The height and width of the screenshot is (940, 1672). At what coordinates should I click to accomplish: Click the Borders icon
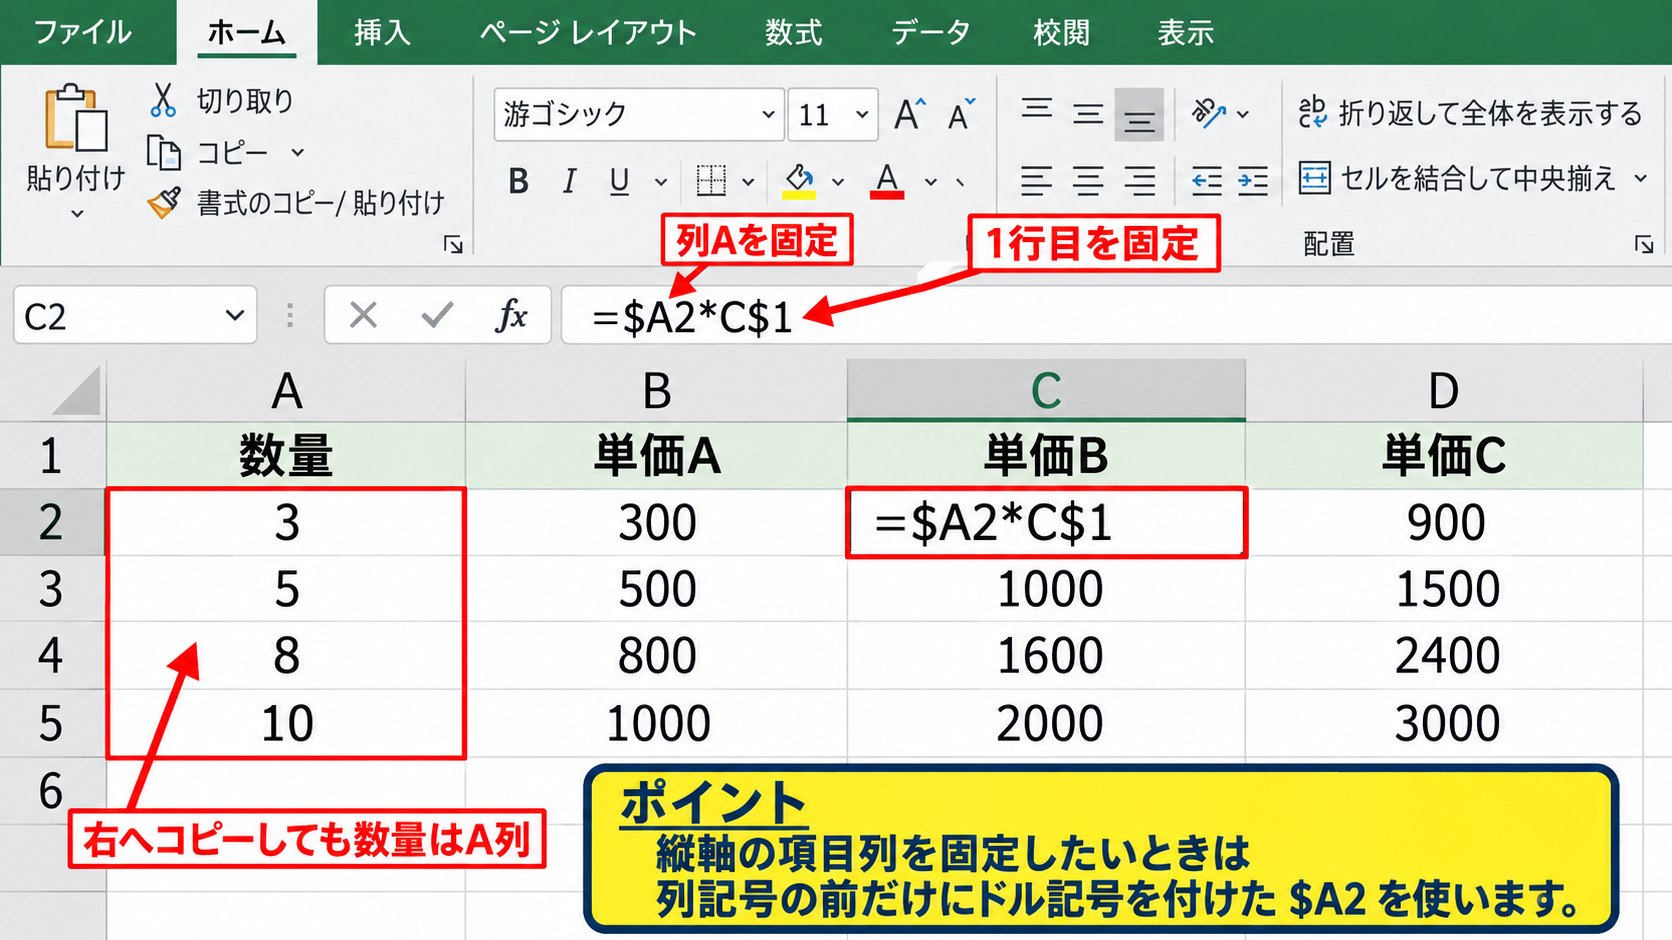click(x=711, y=181)
